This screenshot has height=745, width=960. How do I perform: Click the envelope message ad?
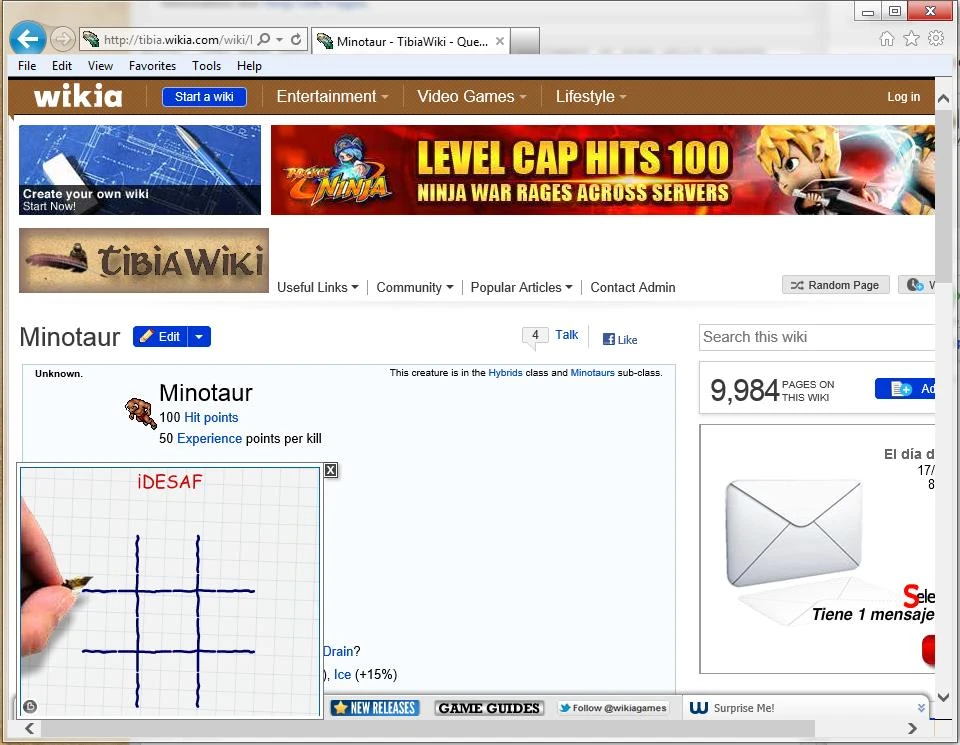817,549
